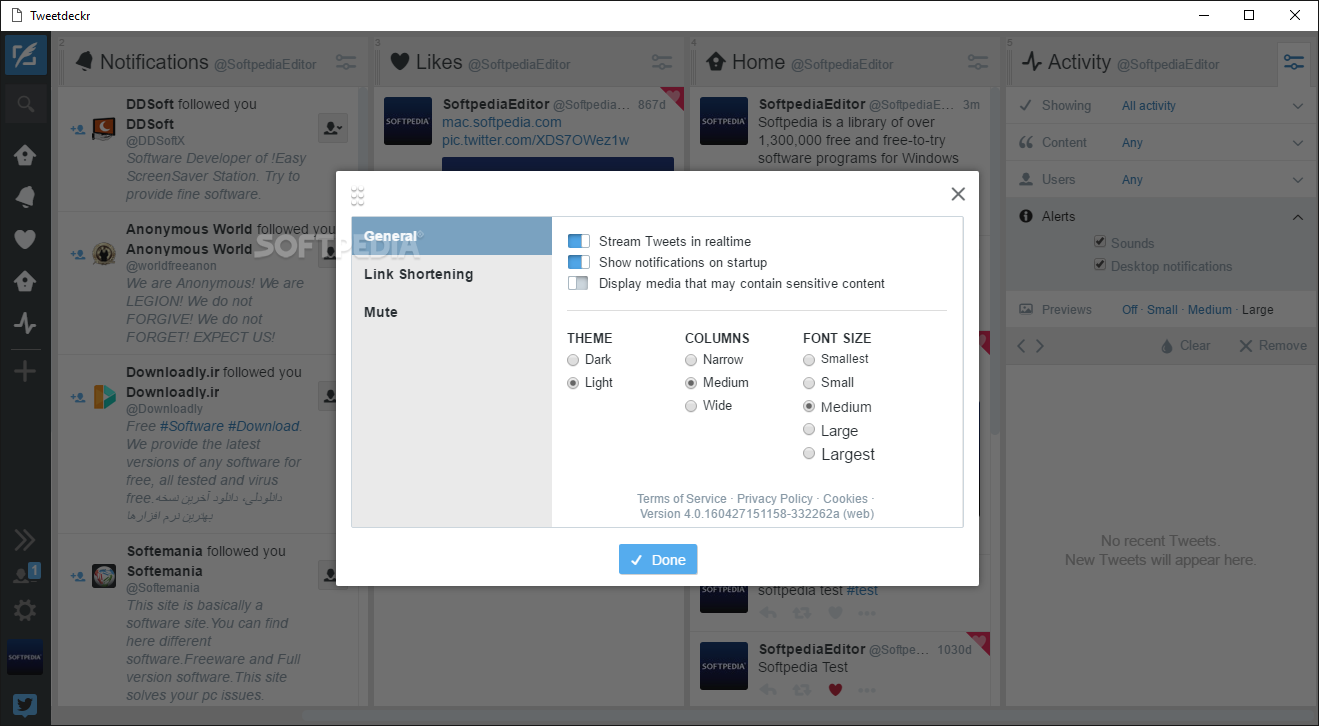Choose Narrow columns
Image resolution: width=1319 pixels, height=726 pixels.
pos(691,360)
